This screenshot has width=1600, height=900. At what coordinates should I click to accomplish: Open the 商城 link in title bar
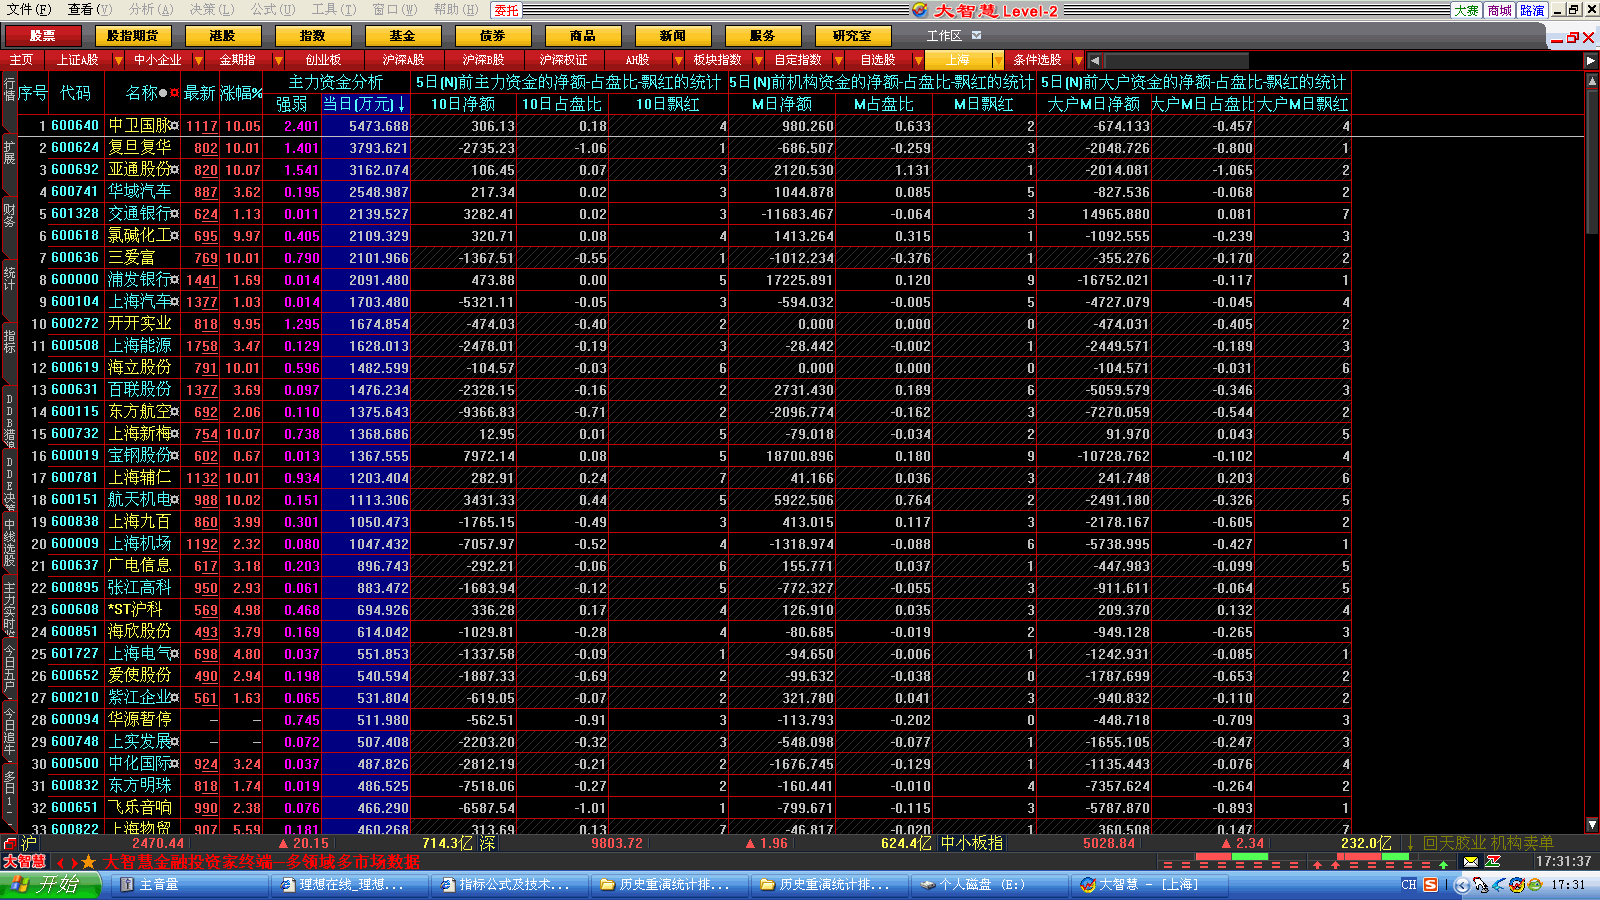(1500, 10)
